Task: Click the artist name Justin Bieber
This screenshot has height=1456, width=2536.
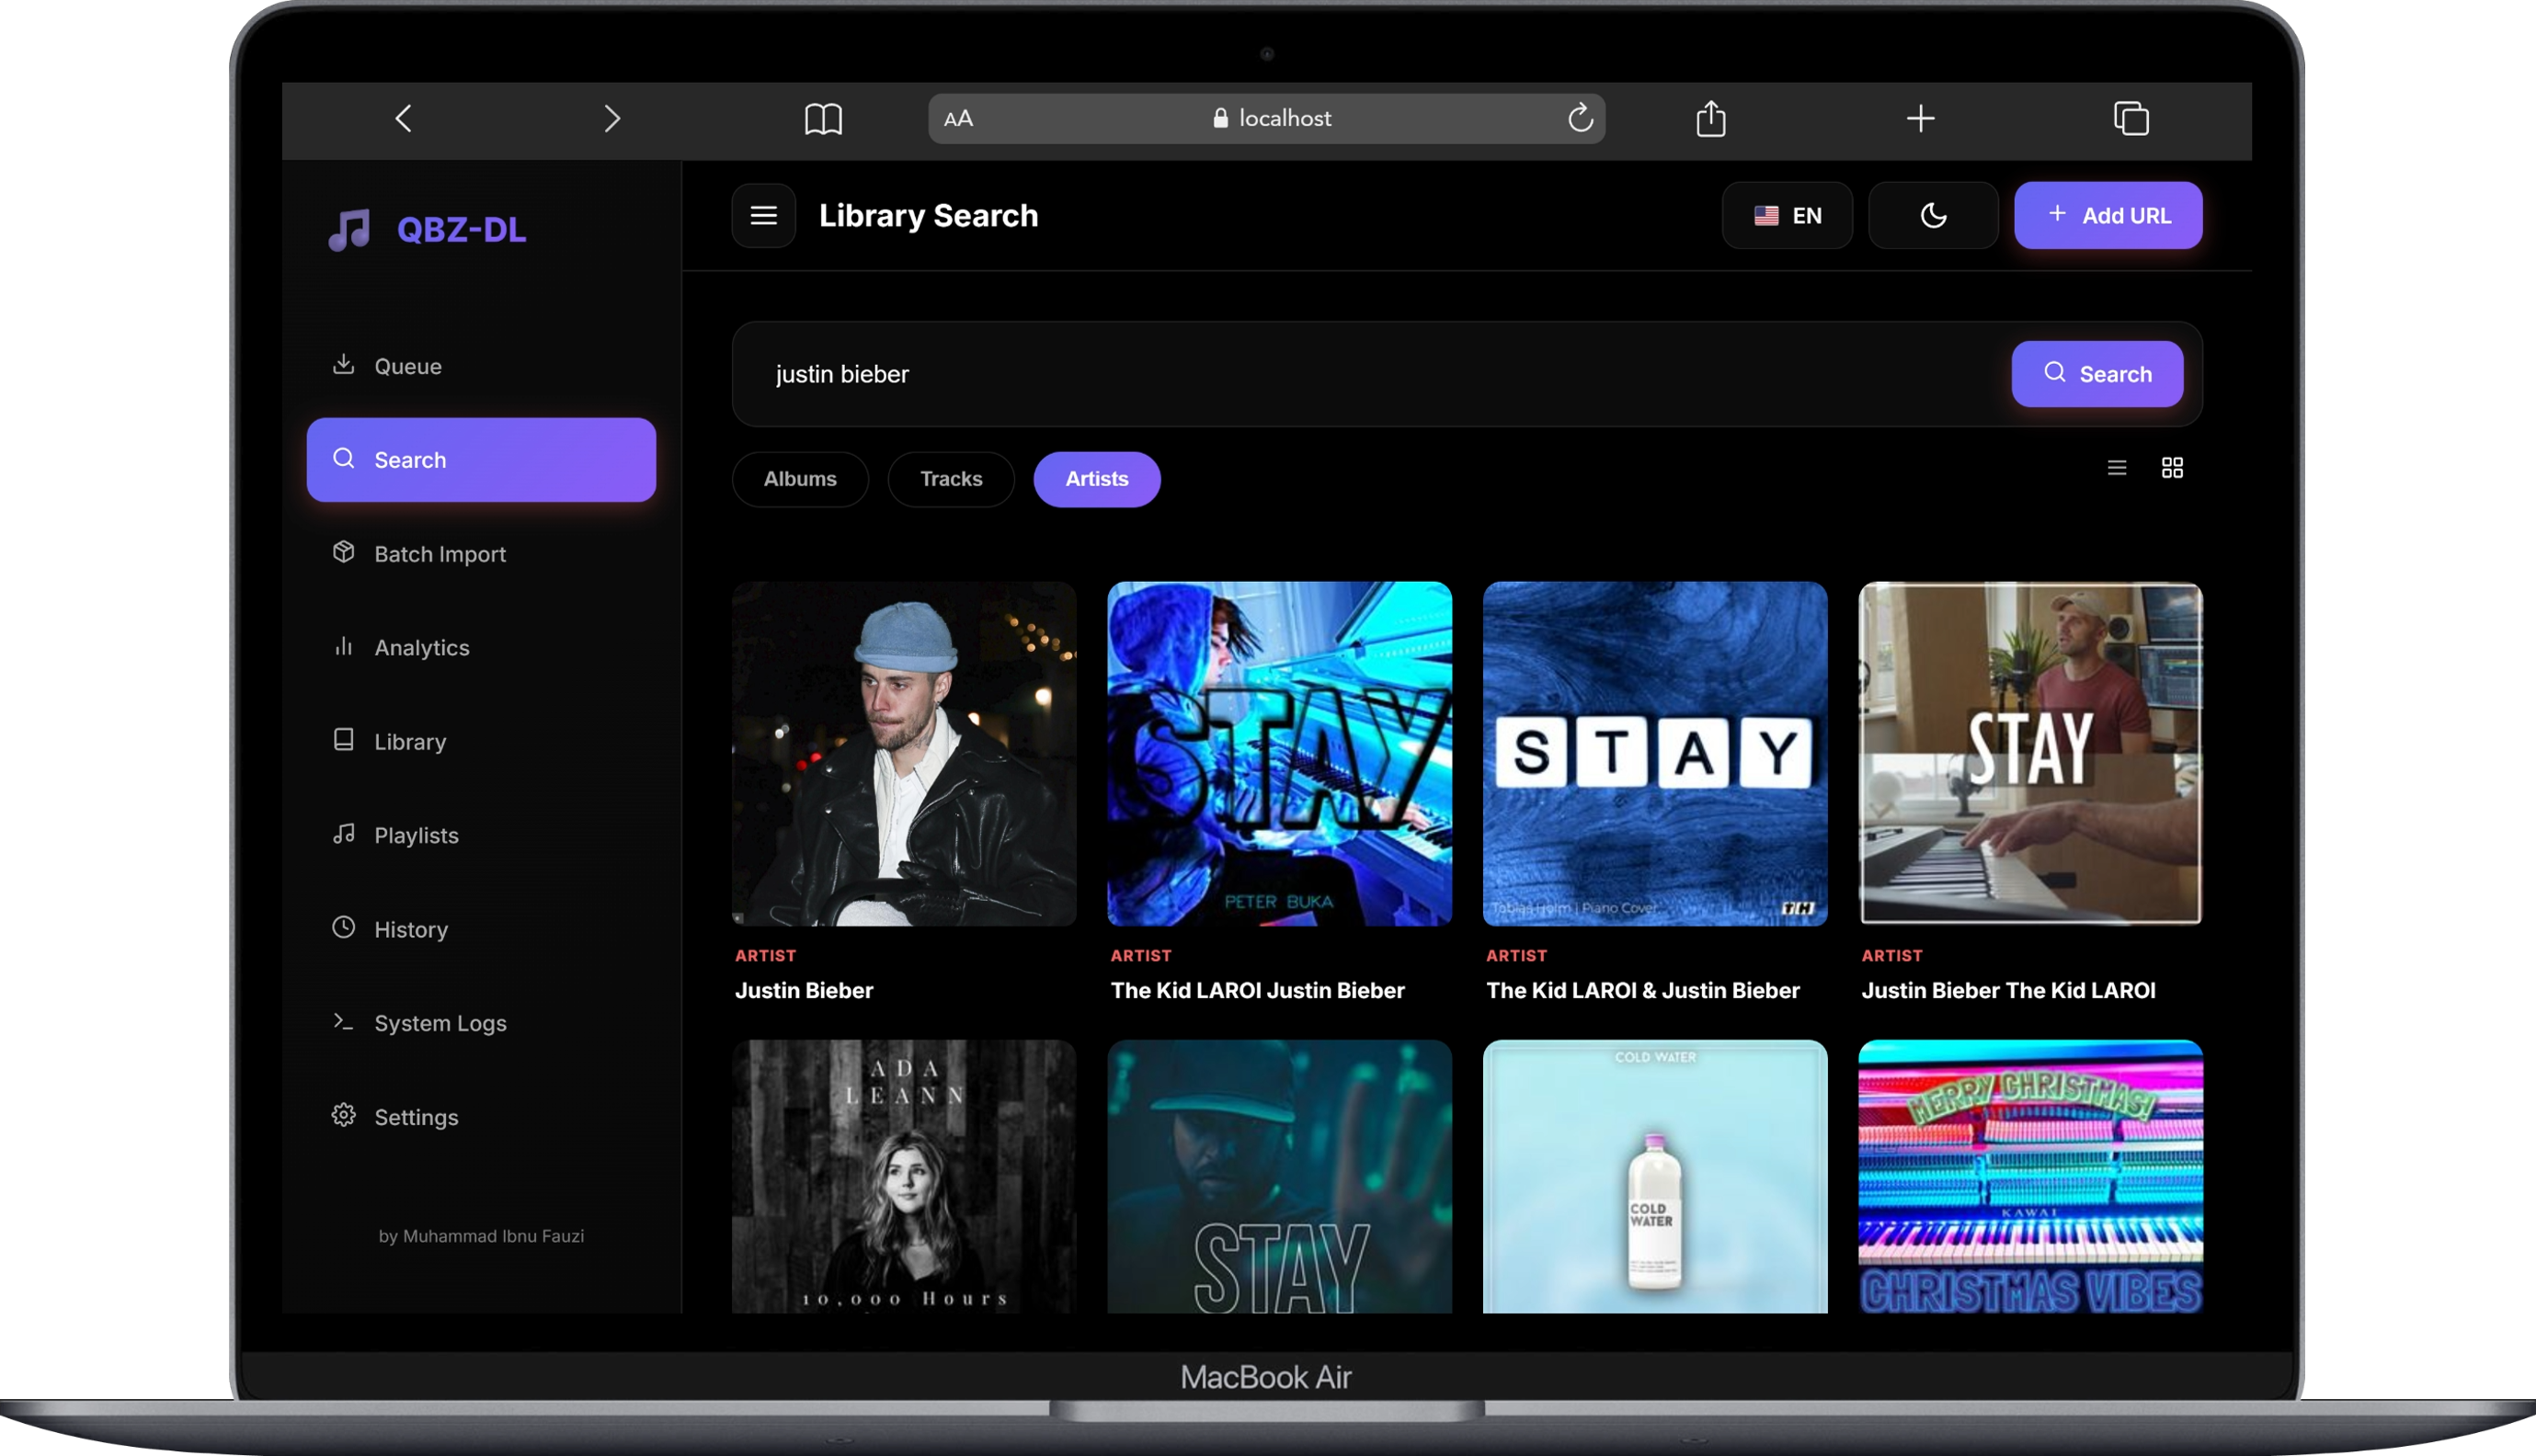Action: (x=804, y=990)
